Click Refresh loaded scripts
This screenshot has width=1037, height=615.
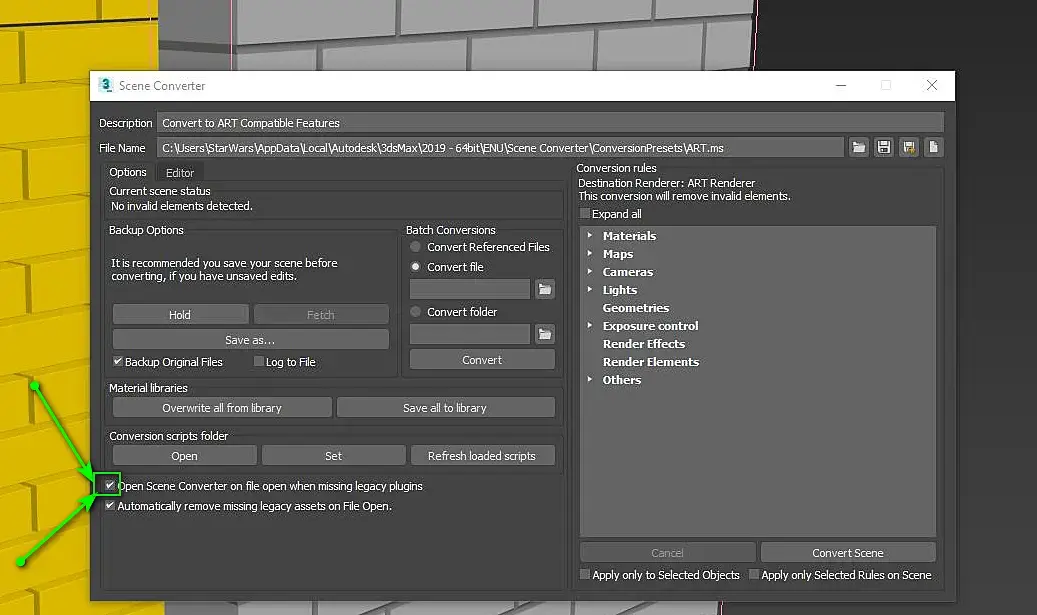click(482, 456)
